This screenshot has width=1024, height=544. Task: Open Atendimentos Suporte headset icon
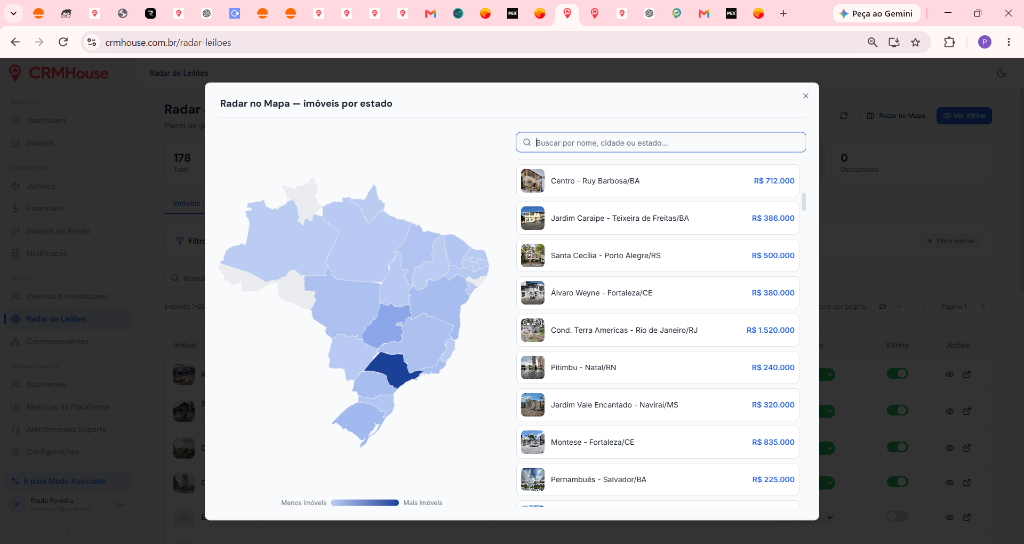click(16, 429)
